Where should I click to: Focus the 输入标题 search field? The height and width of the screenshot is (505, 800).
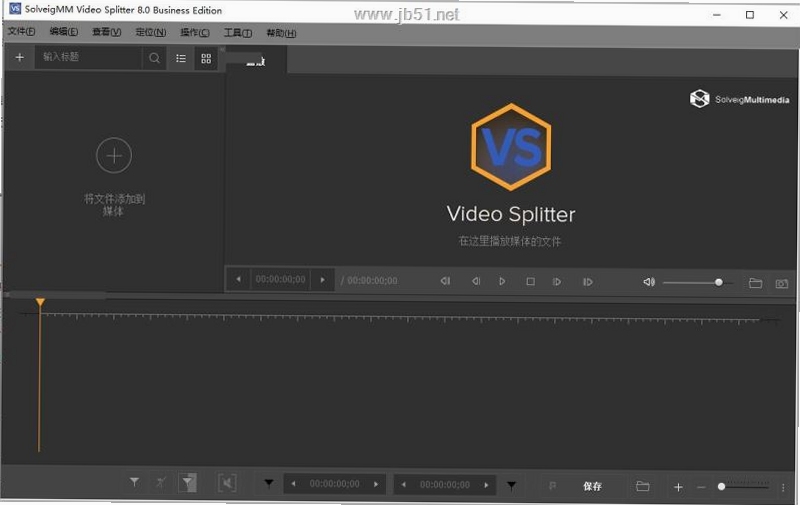tap(88, 57)
